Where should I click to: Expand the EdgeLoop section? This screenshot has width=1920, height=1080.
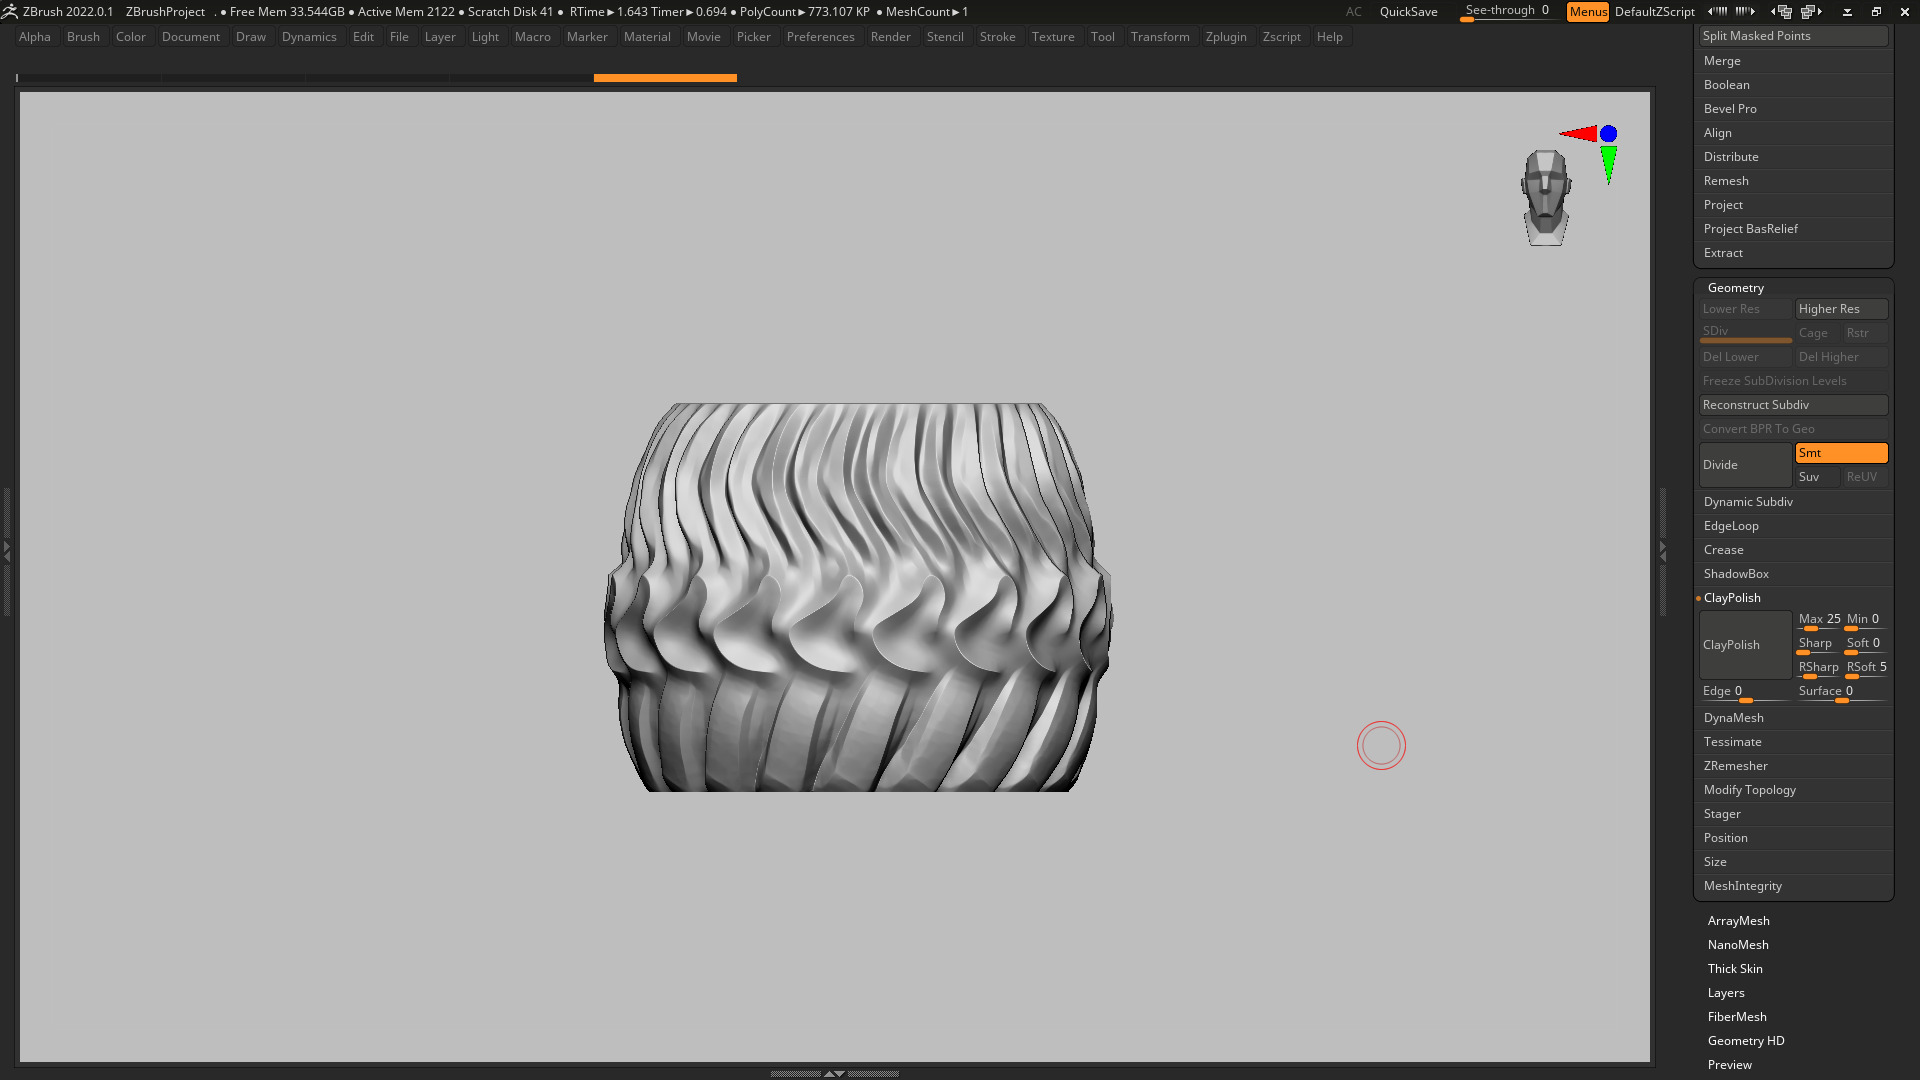point(1731,526)
